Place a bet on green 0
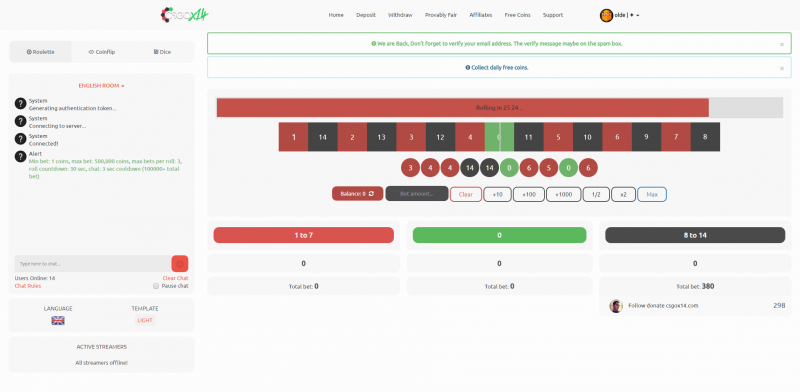800x392 pixels. coord(499,235)
